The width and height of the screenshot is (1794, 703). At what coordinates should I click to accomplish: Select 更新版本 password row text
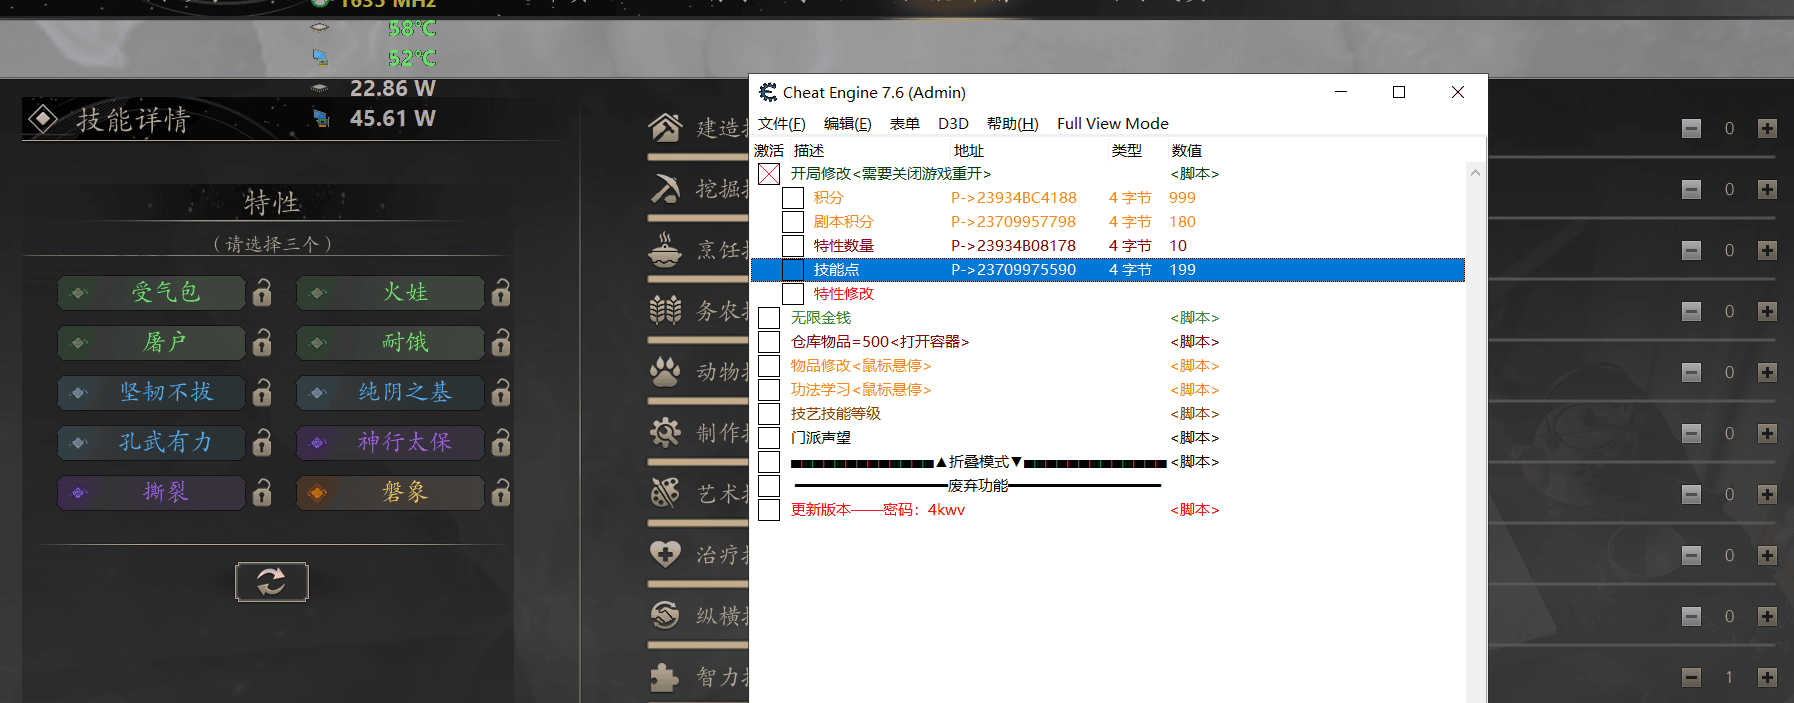pyautogui.click(x=878, y=510)
